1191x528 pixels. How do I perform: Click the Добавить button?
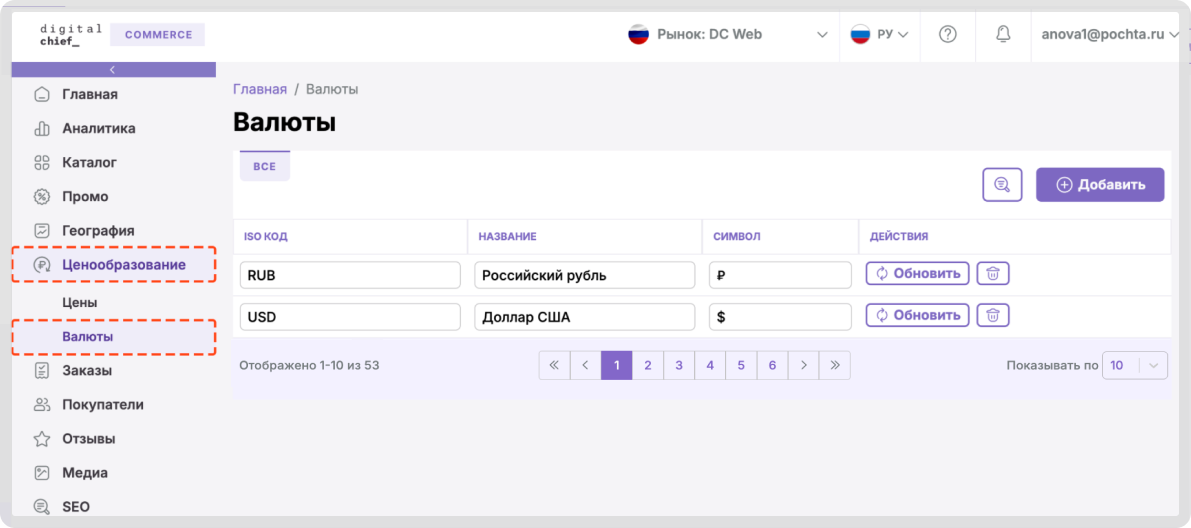click(x=1100, y=185)
